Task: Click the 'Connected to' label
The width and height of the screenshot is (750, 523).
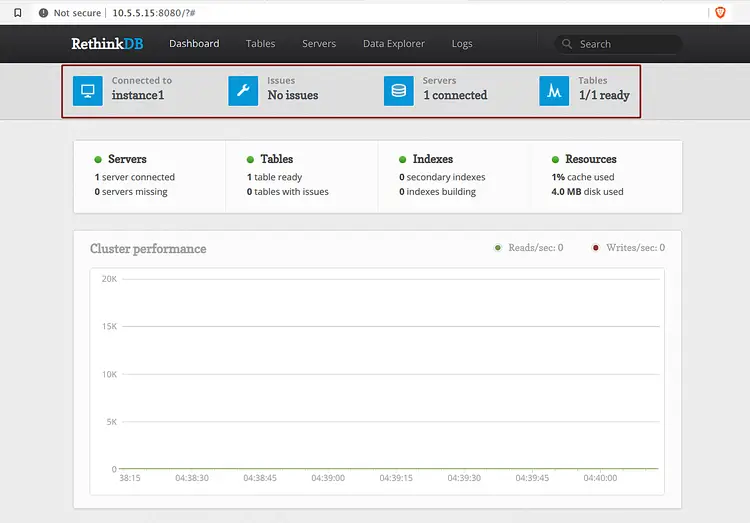Action: (142, 80)
